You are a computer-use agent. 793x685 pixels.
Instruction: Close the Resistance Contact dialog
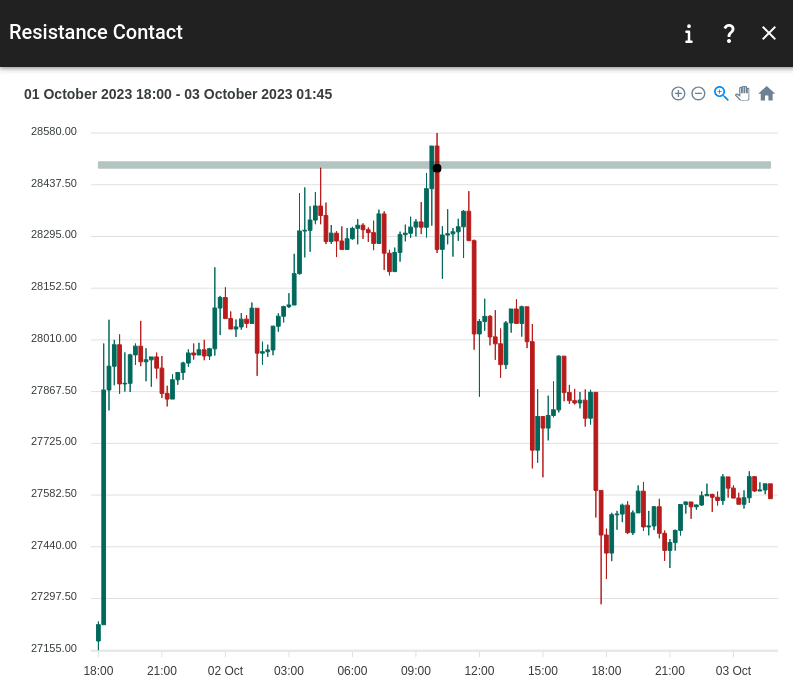point(769,34)
